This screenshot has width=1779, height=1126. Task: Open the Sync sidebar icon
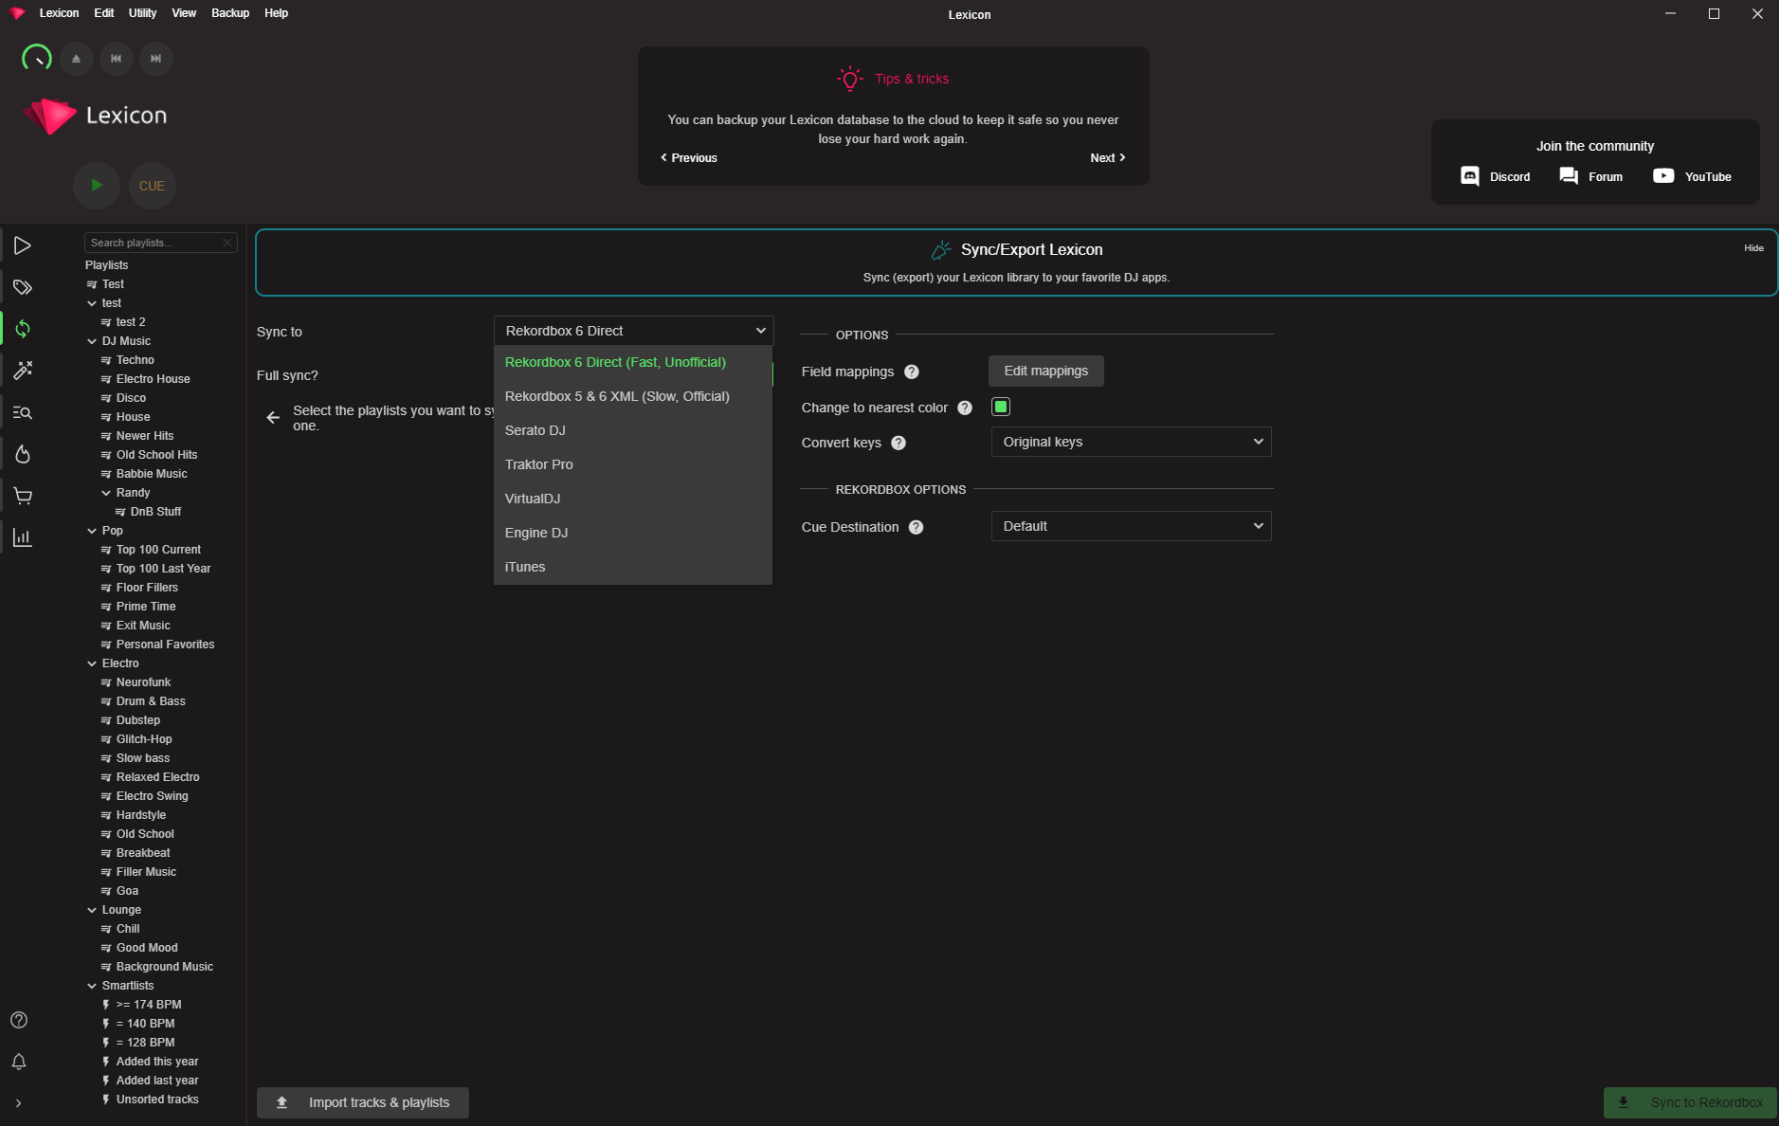(x=22, y=329)
